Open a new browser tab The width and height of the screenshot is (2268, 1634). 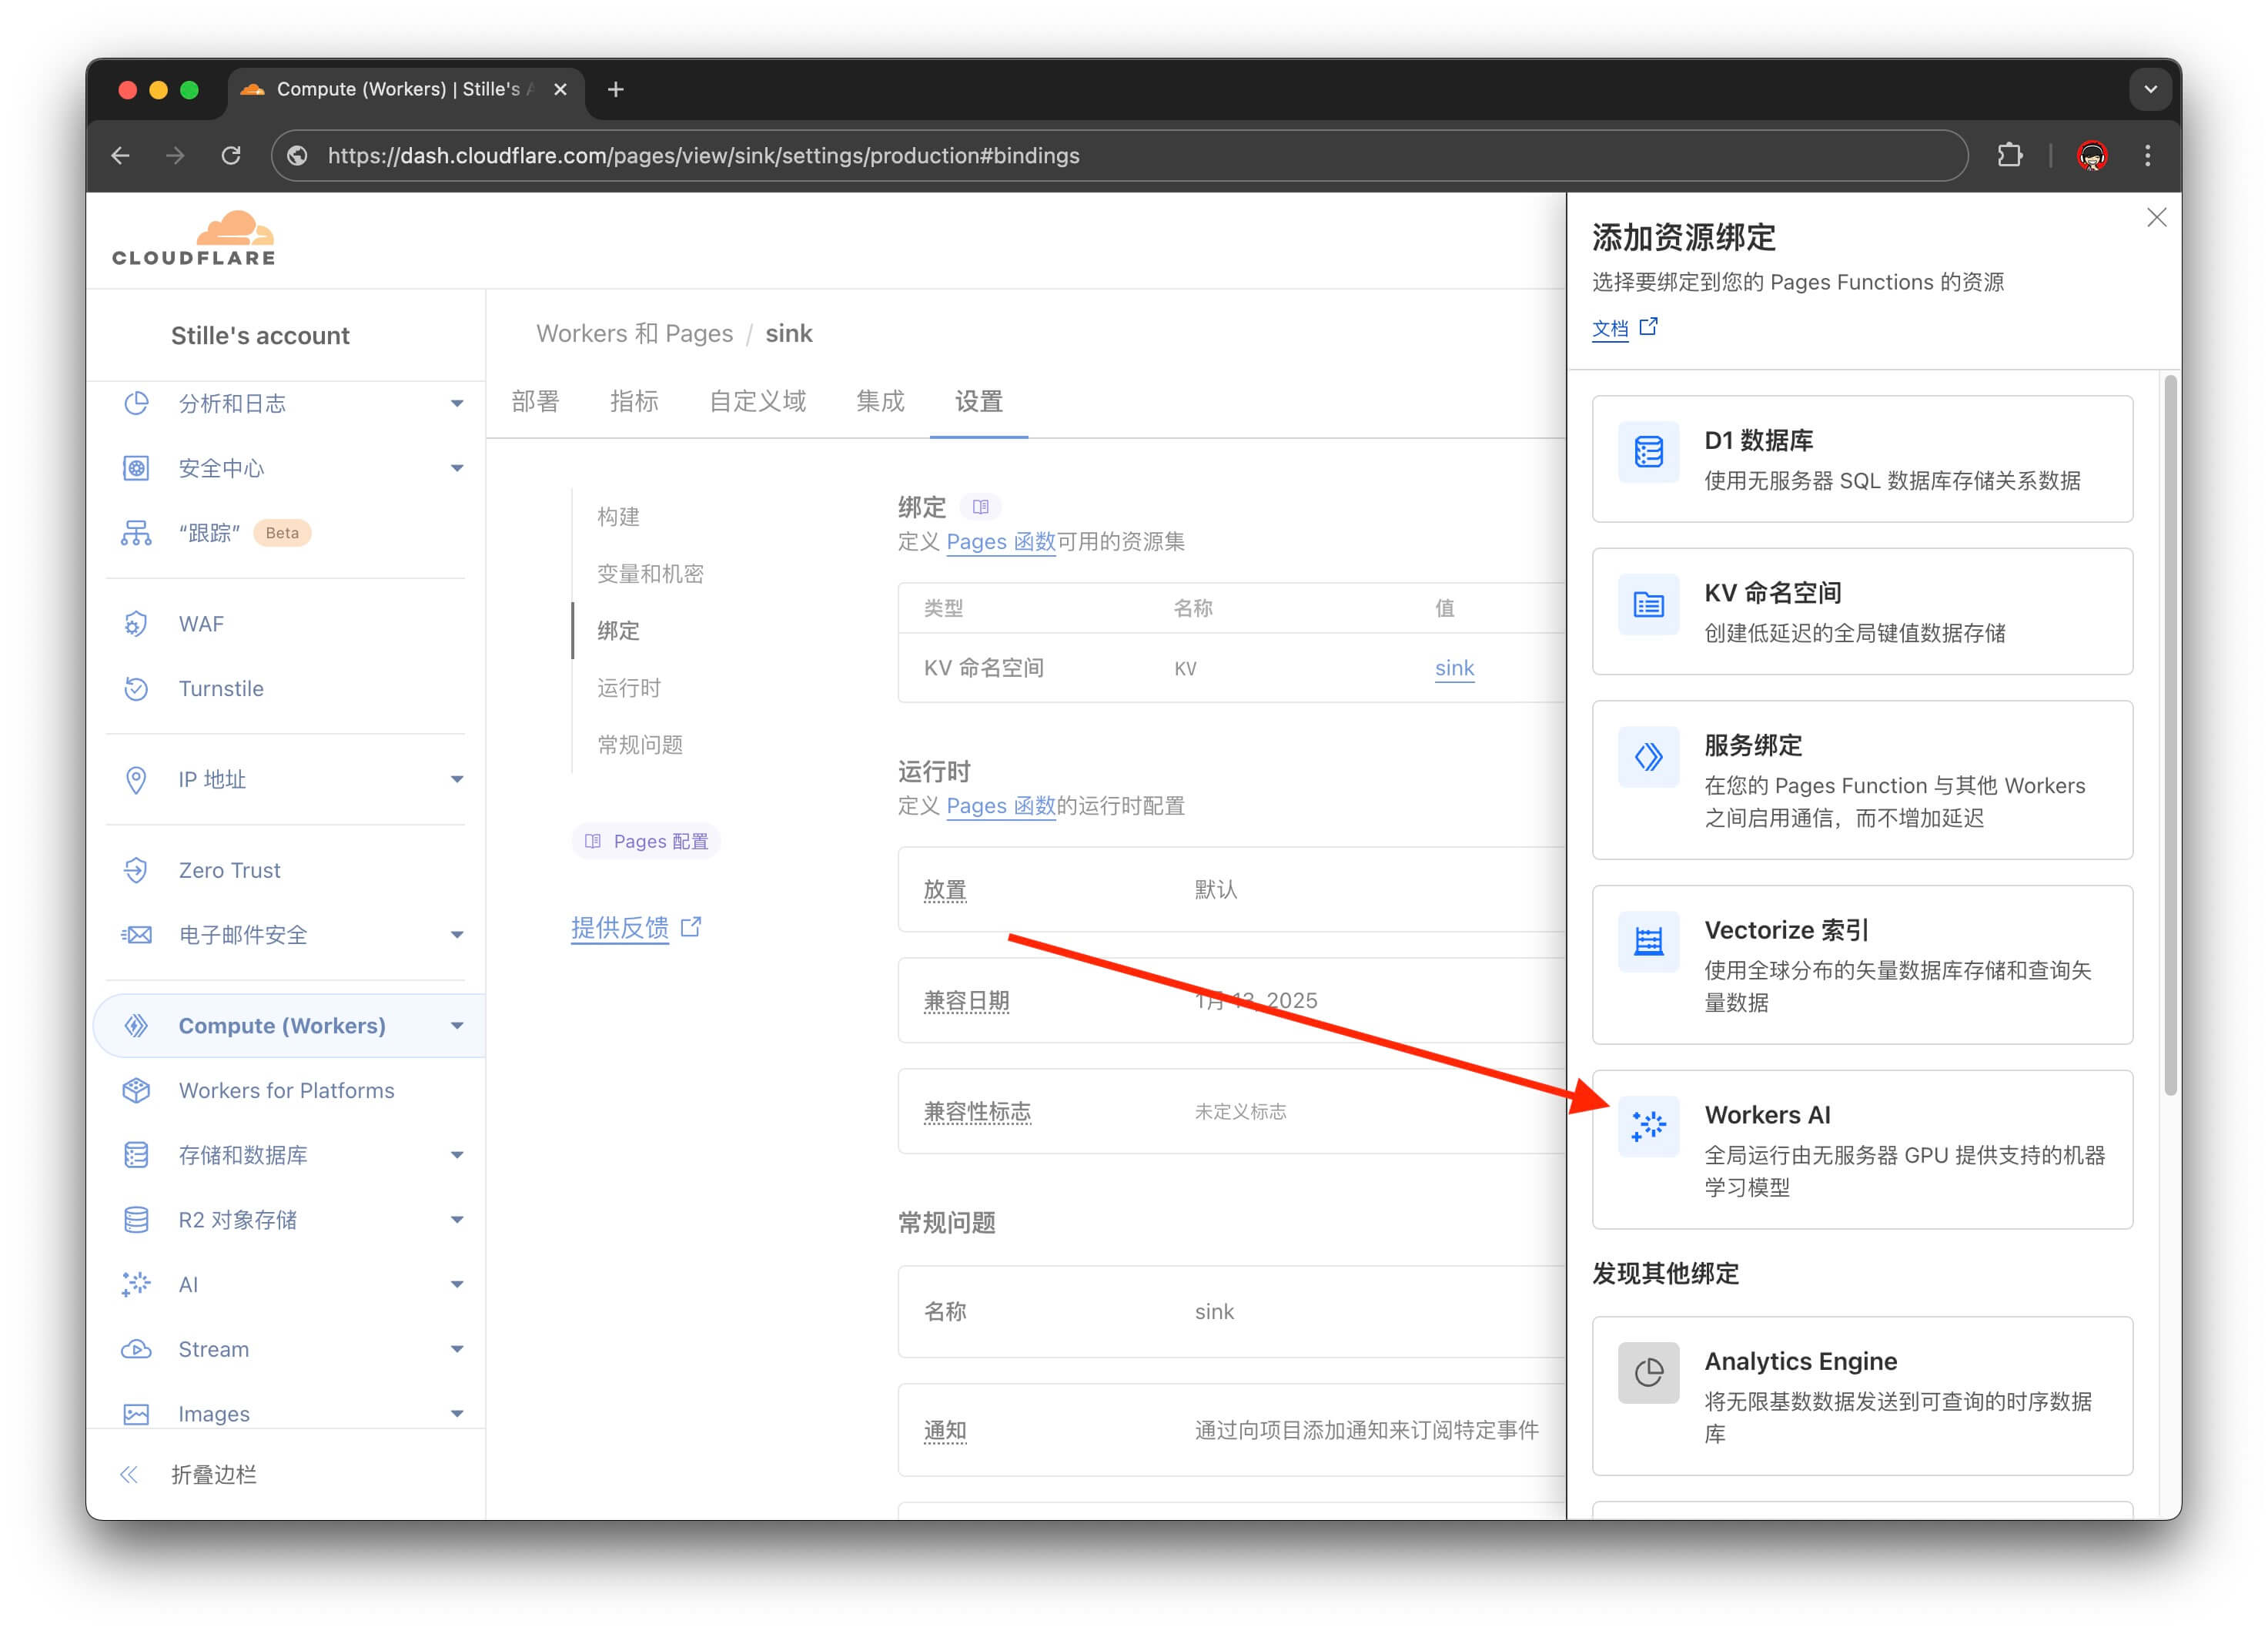pyautogui.click(x=616, y=89)
